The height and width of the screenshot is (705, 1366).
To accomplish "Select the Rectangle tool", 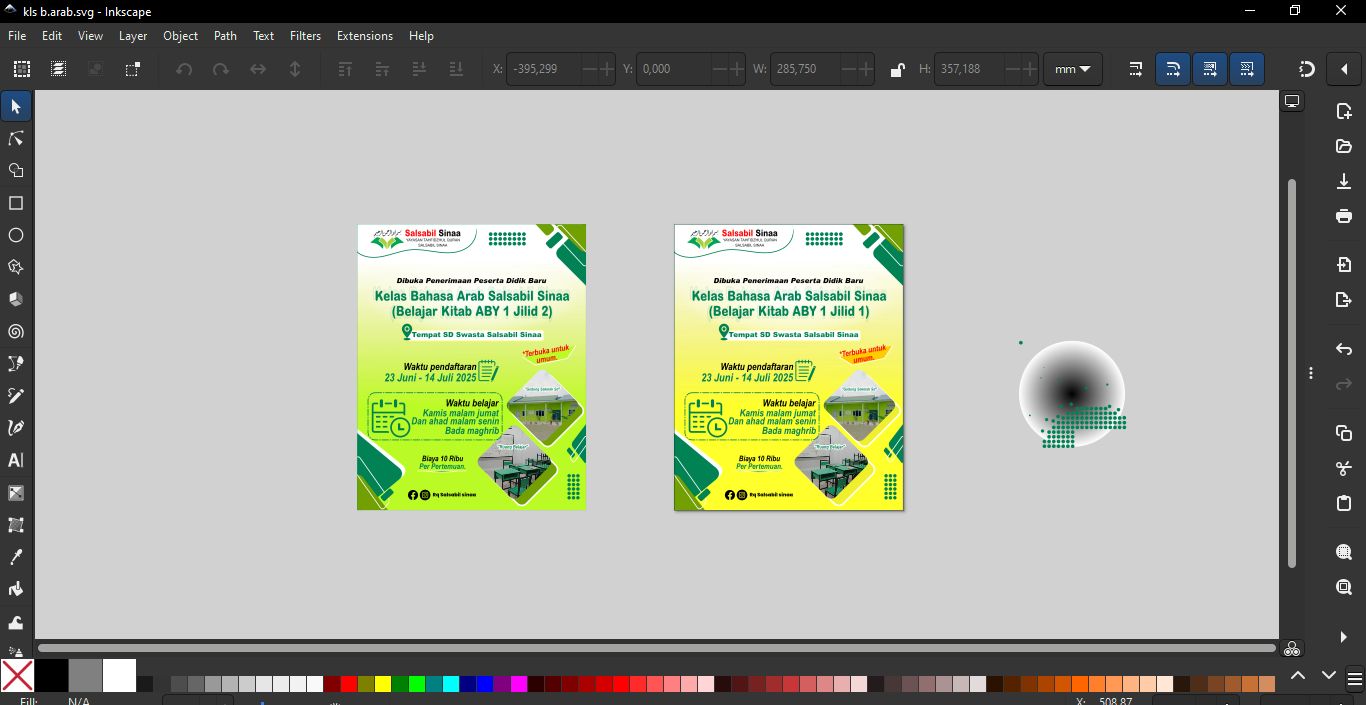I will (16, 203).
